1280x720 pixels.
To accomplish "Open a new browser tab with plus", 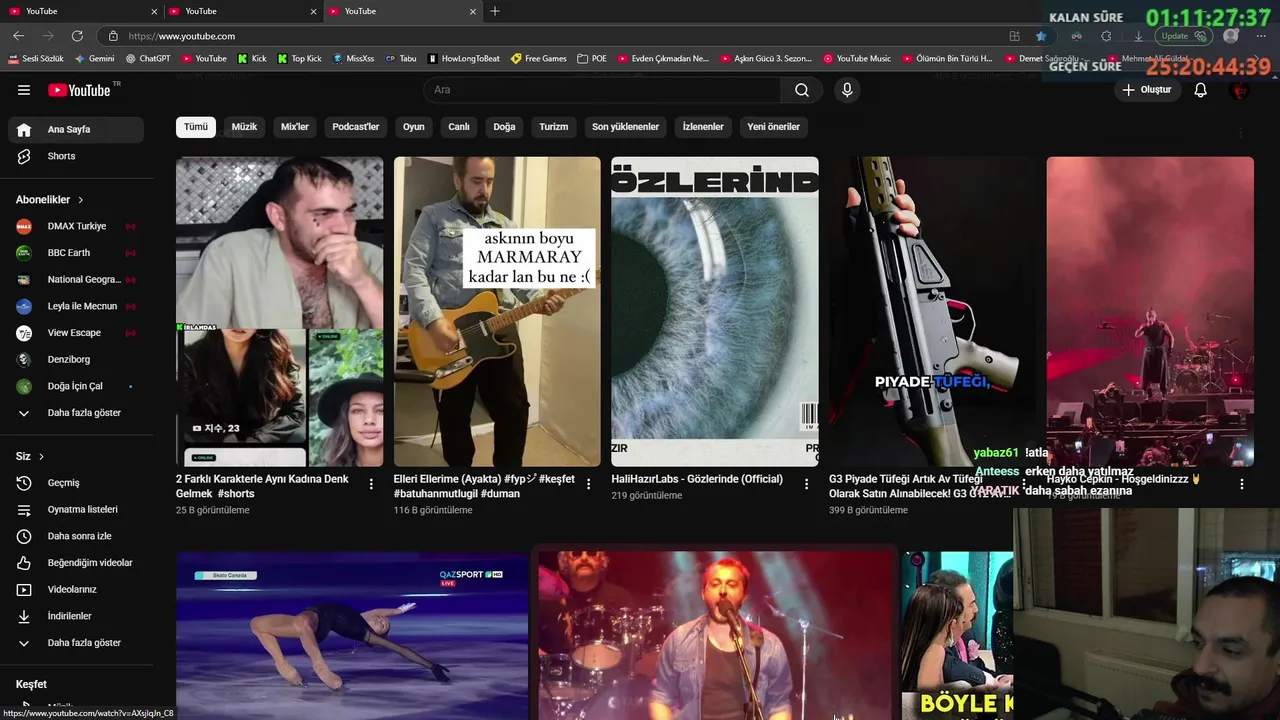I will pos(495,11).
